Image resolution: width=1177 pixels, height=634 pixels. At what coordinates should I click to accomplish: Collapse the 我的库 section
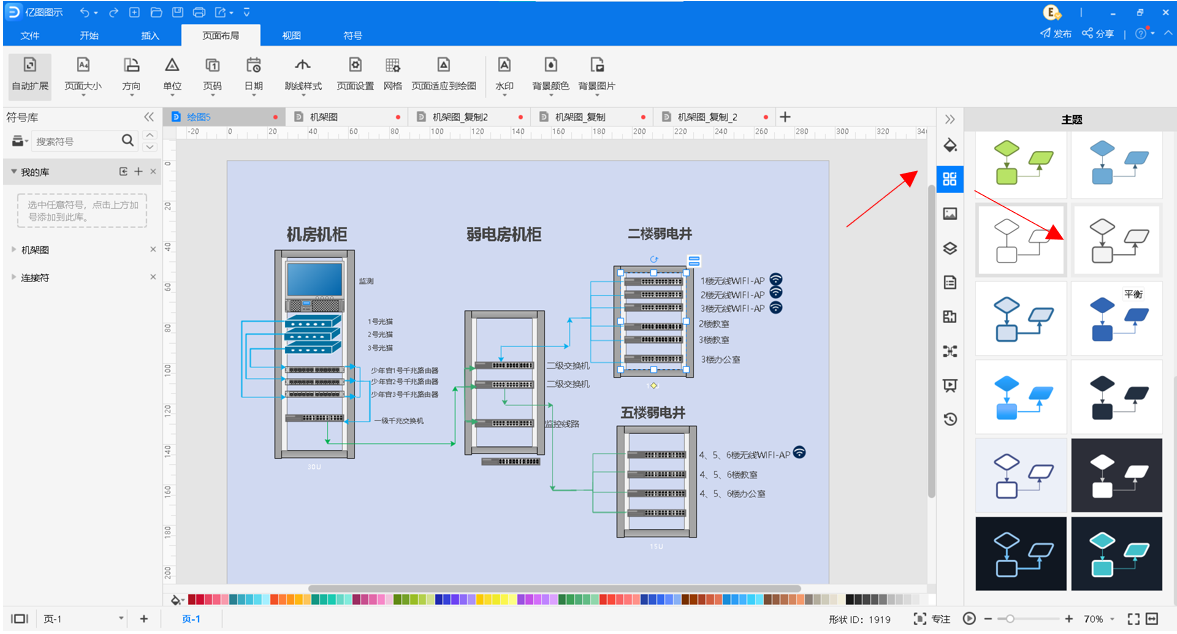13,172
